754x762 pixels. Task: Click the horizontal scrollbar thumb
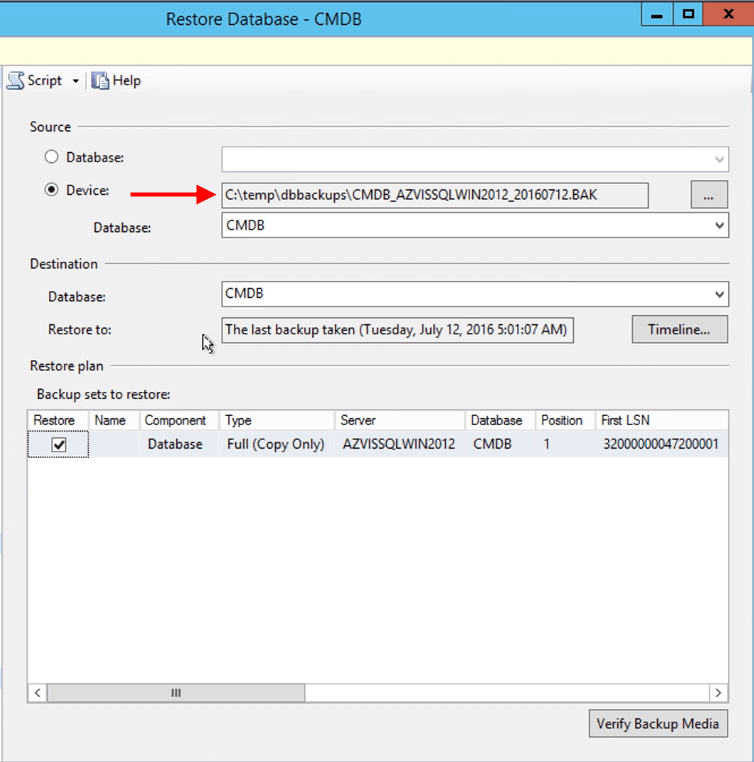[x=176, y=693]
